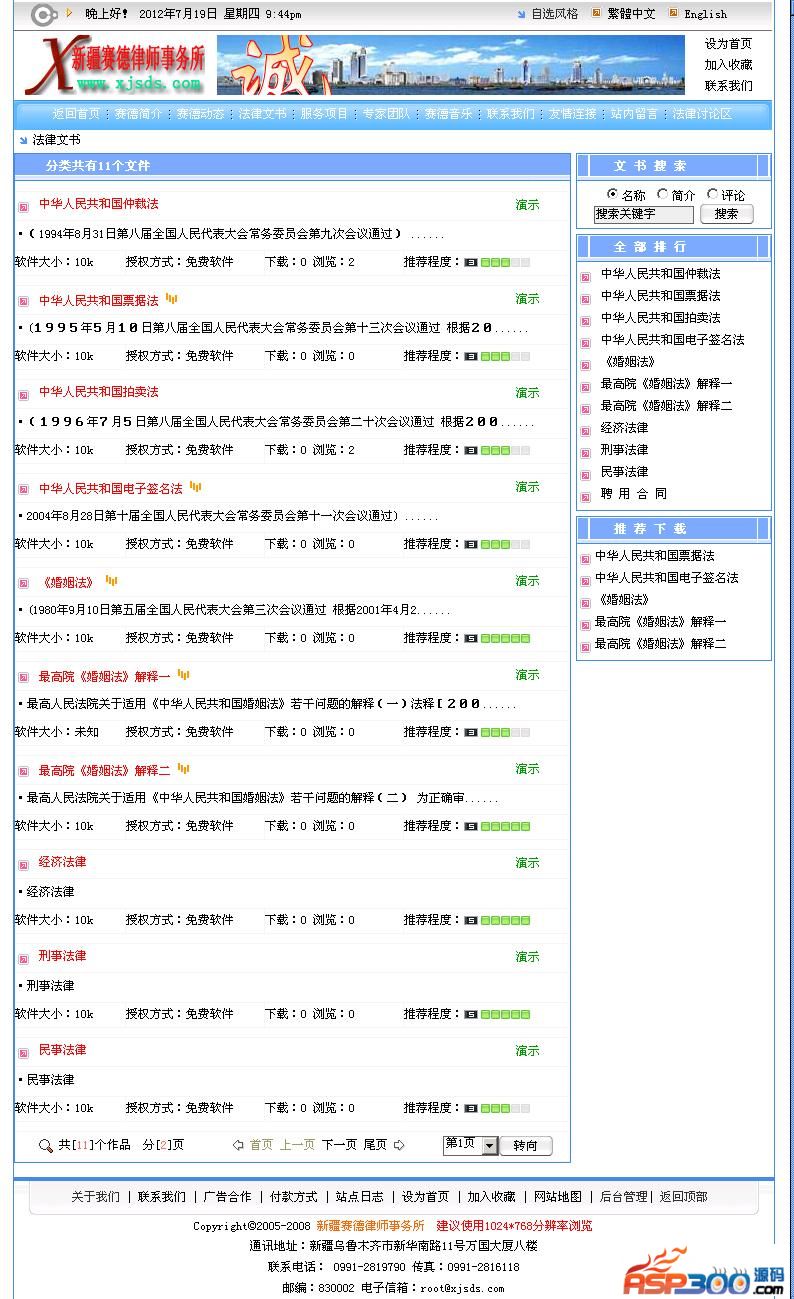Viewport: 794px width, 1299px height.
Task: Click the pink icon next to 民事法律 in main list
Action: tap(24, 1053)
